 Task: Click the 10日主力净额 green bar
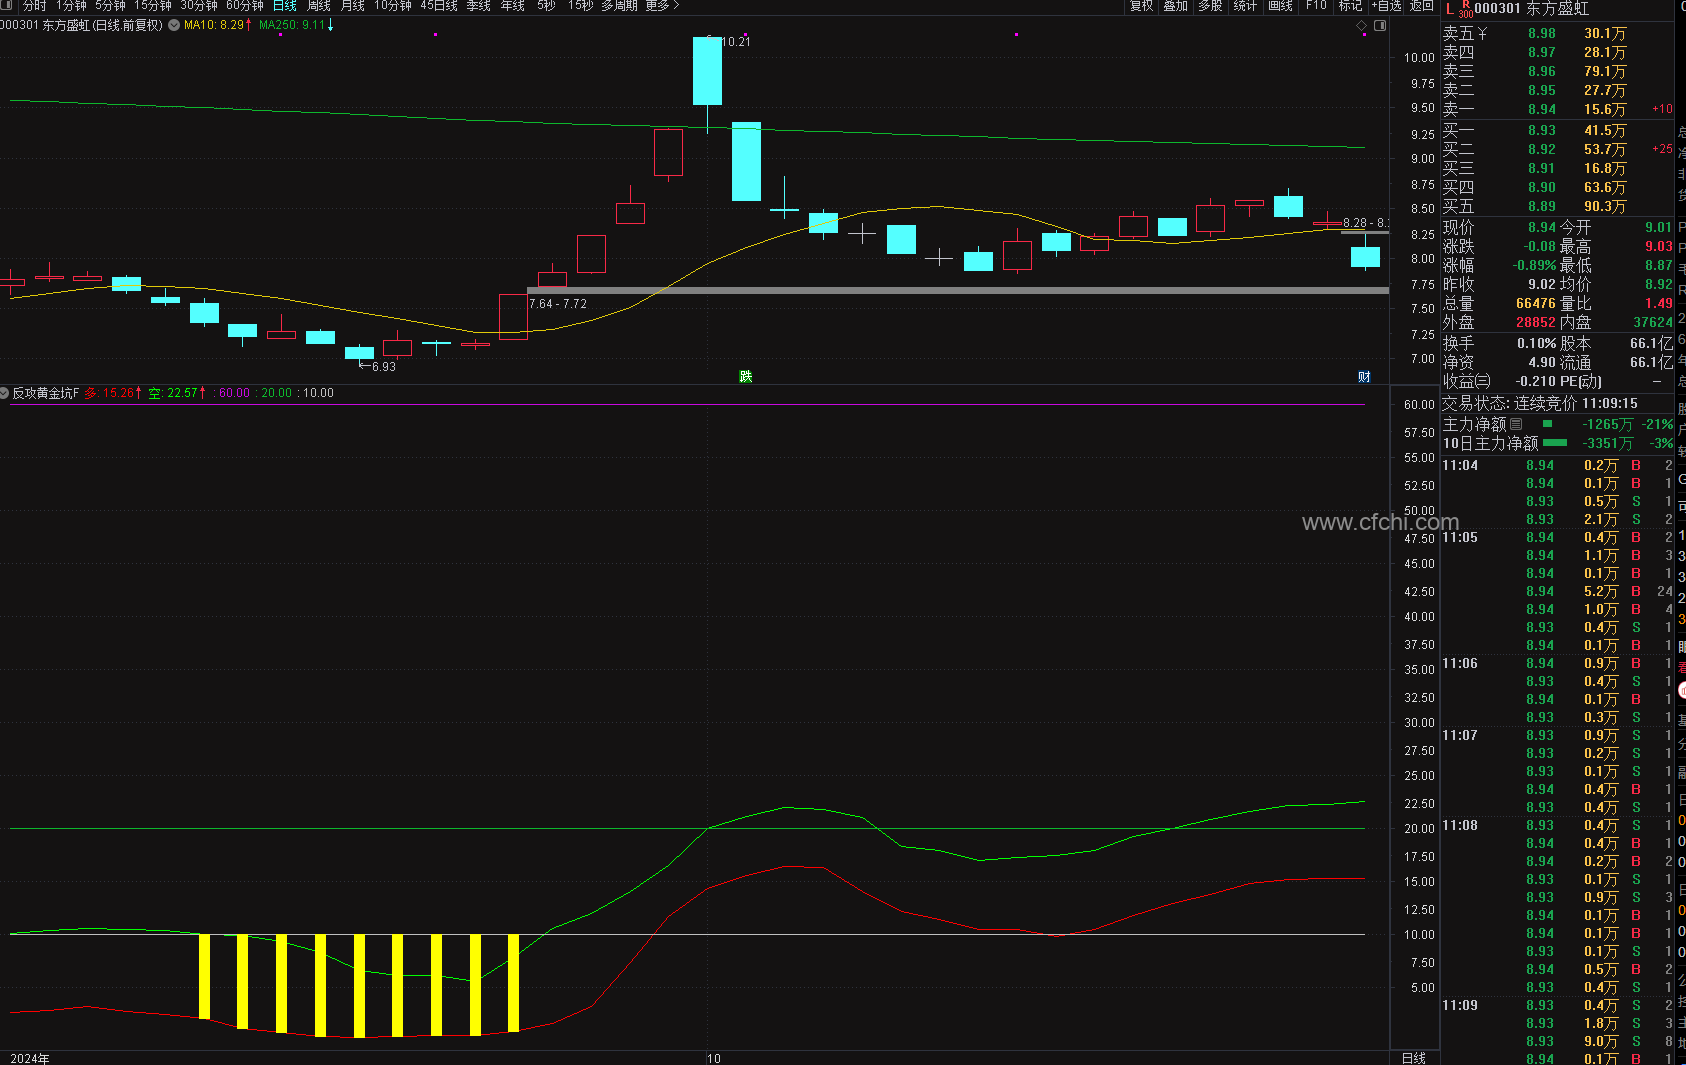[x=1555, y=443]
